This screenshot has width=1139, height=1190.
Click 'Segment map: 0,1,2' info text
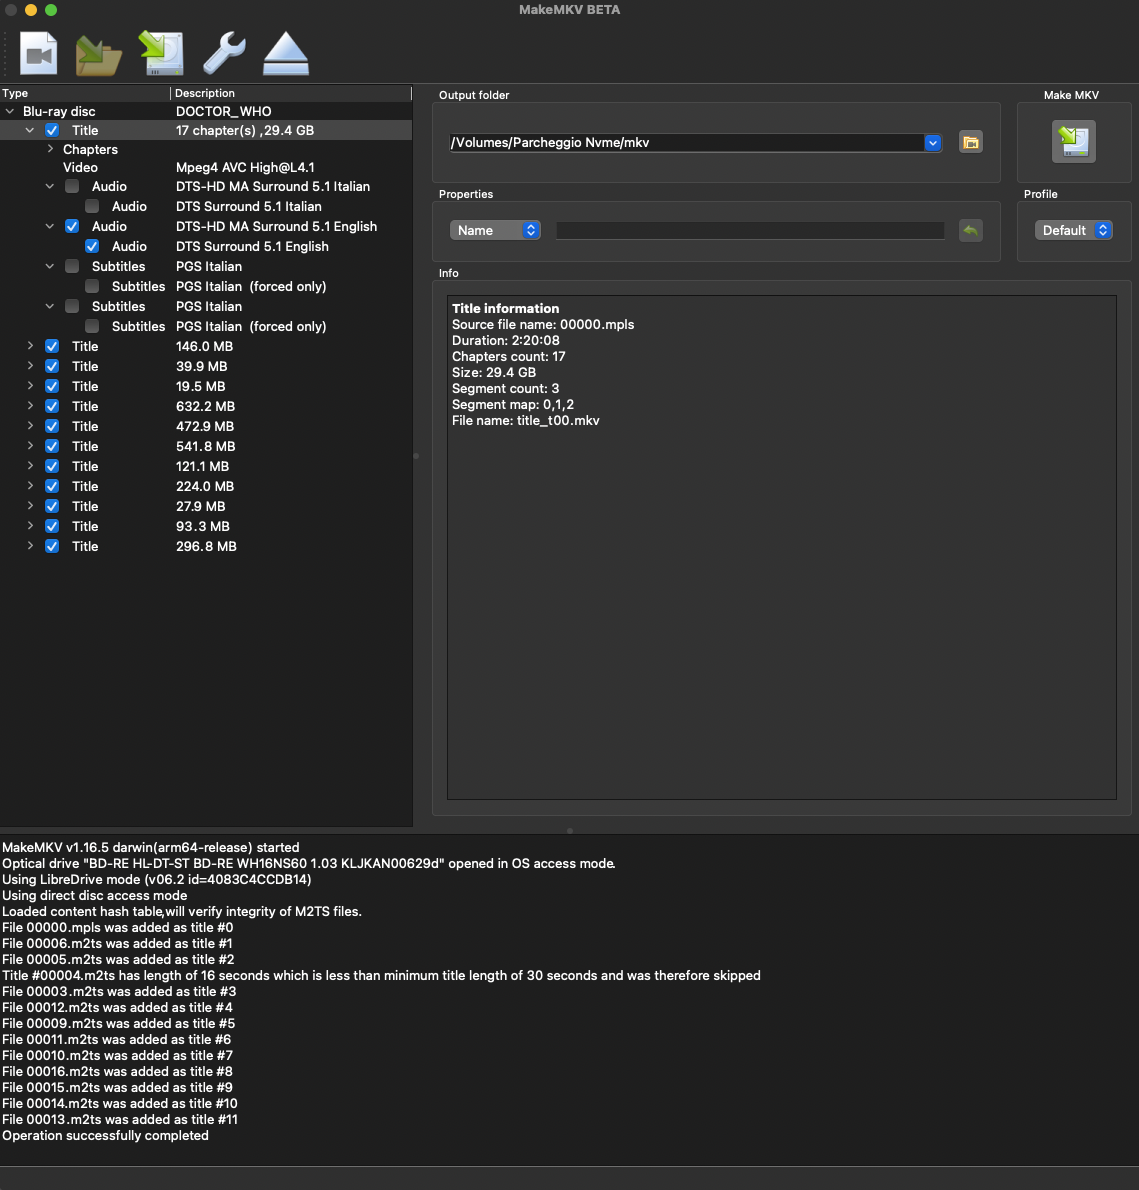point(513,405)
